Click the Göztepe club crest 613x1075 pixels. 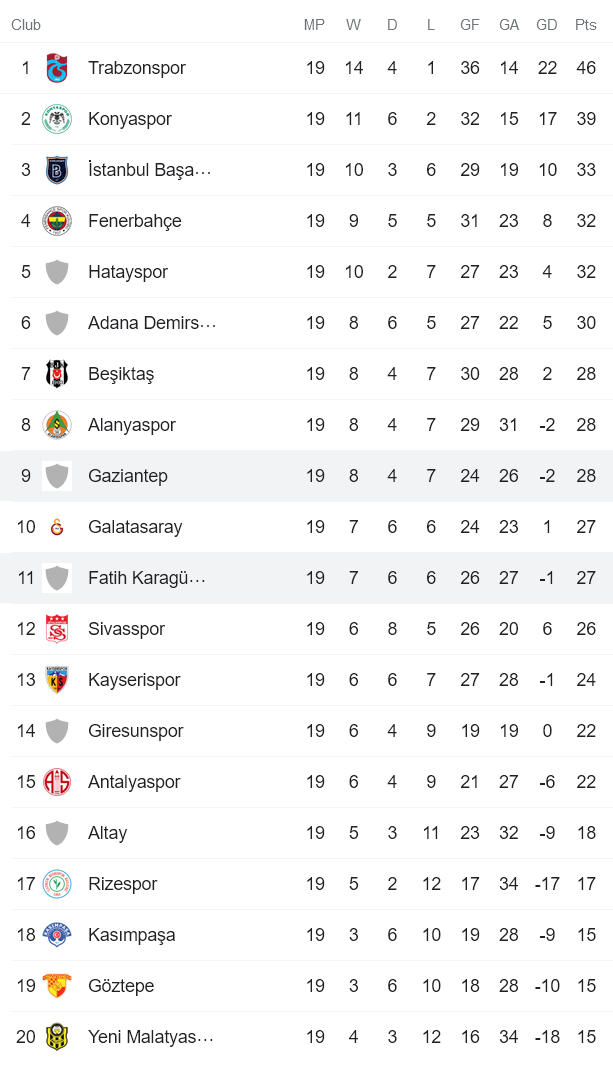tap(57, 985)
